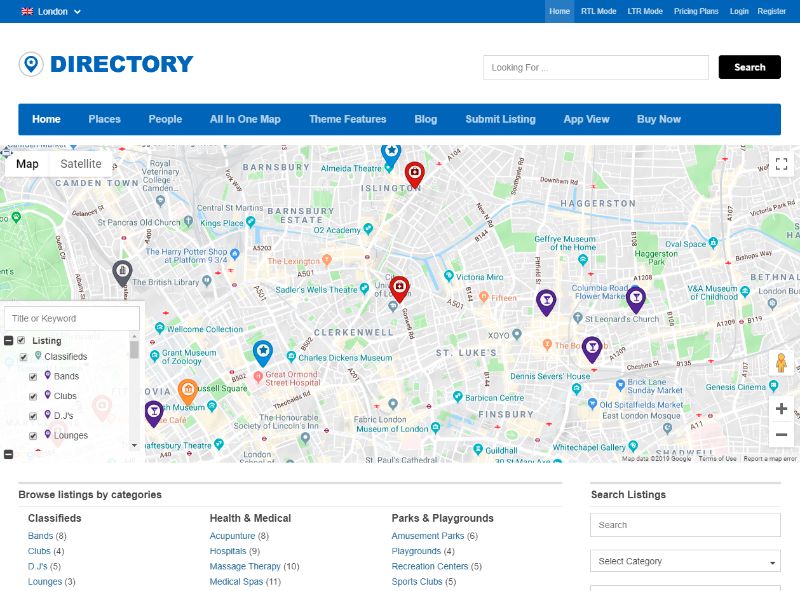800x591 pixels.
Task: Switch map to Satellite view
Action: pyautogui.click(x=81, y=164)
